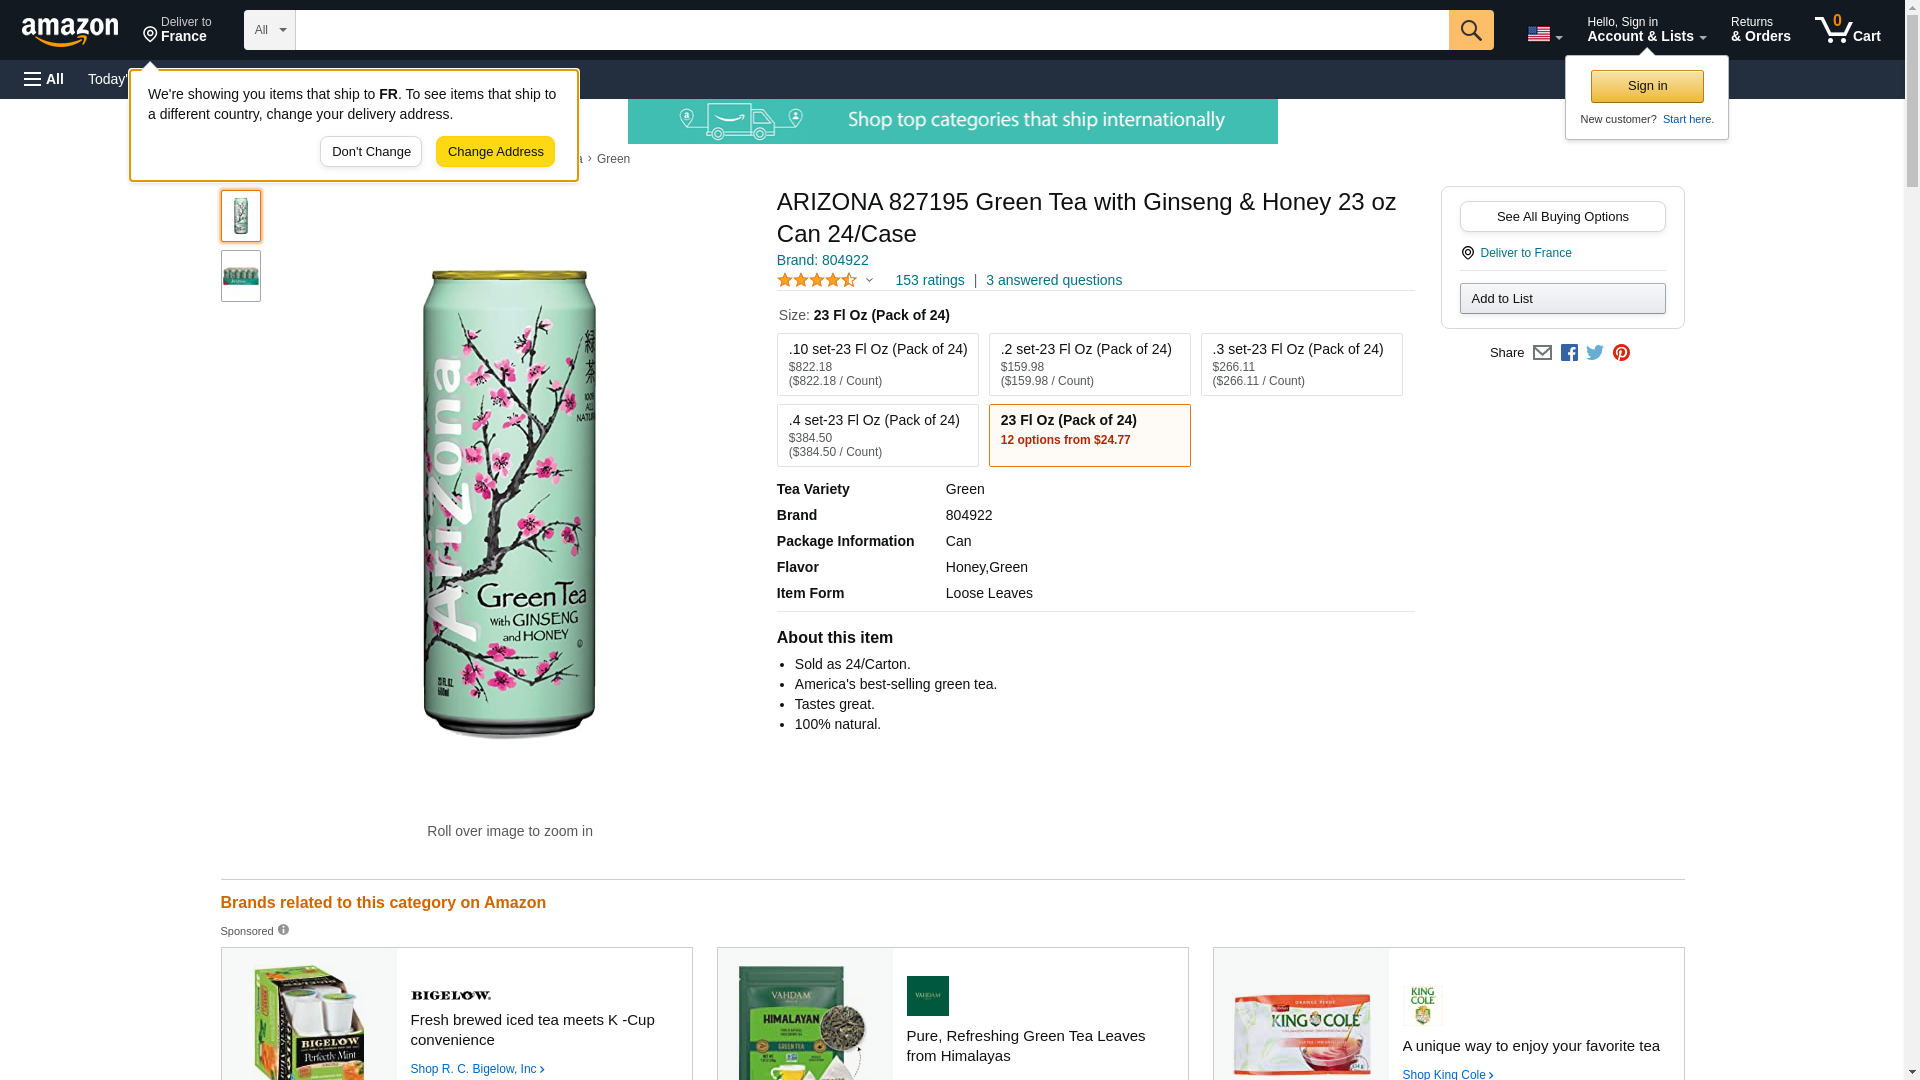Click the Amazon logo
The image size is (1920, 1080).
coord(70,31)
